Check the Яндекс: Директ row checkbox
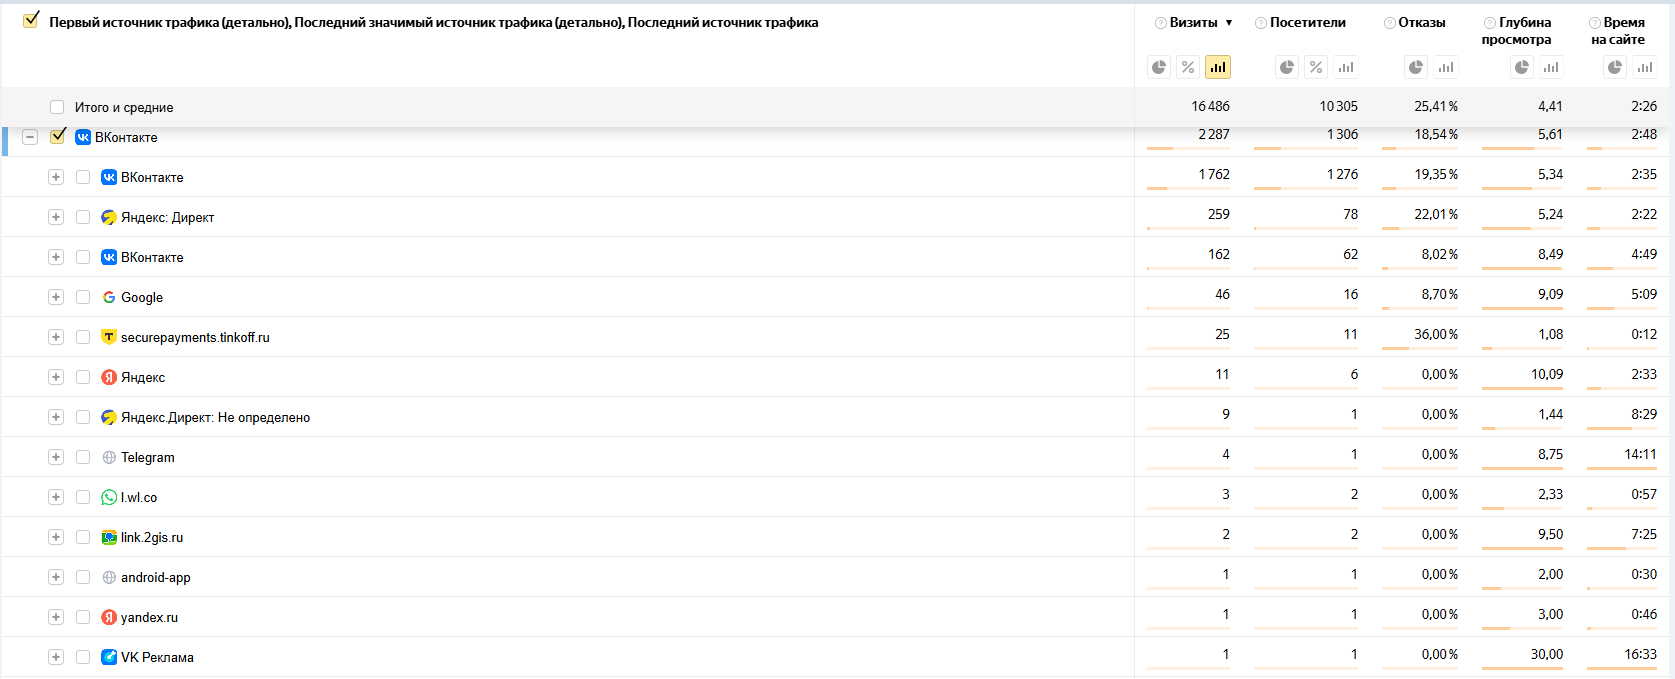 [83, 217]
